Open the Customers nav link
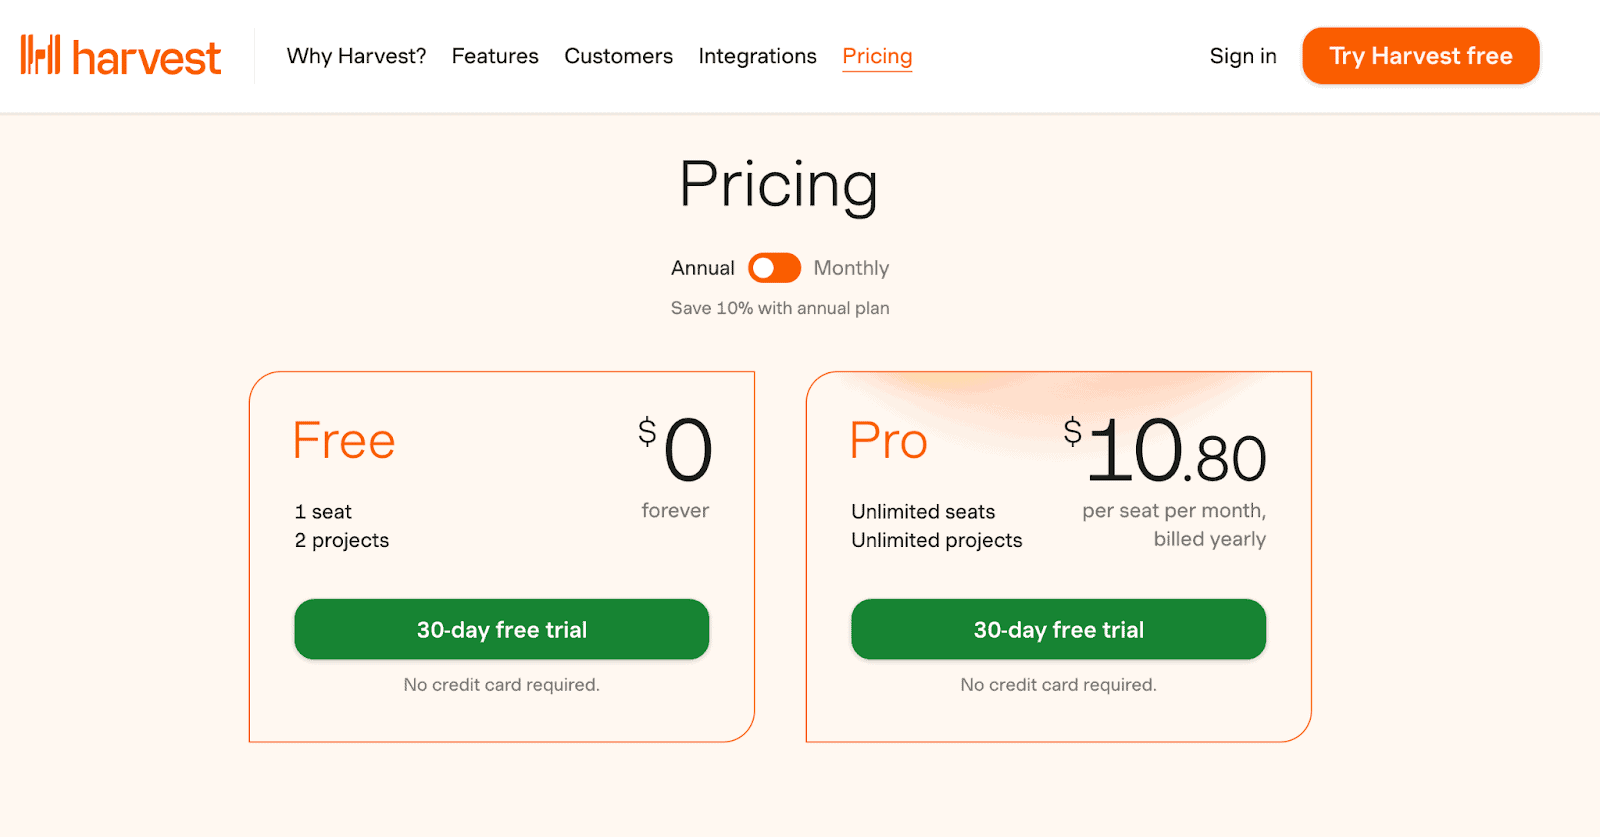The width and height of the screenshot is (1600, 837). click(x=618, y=56)
